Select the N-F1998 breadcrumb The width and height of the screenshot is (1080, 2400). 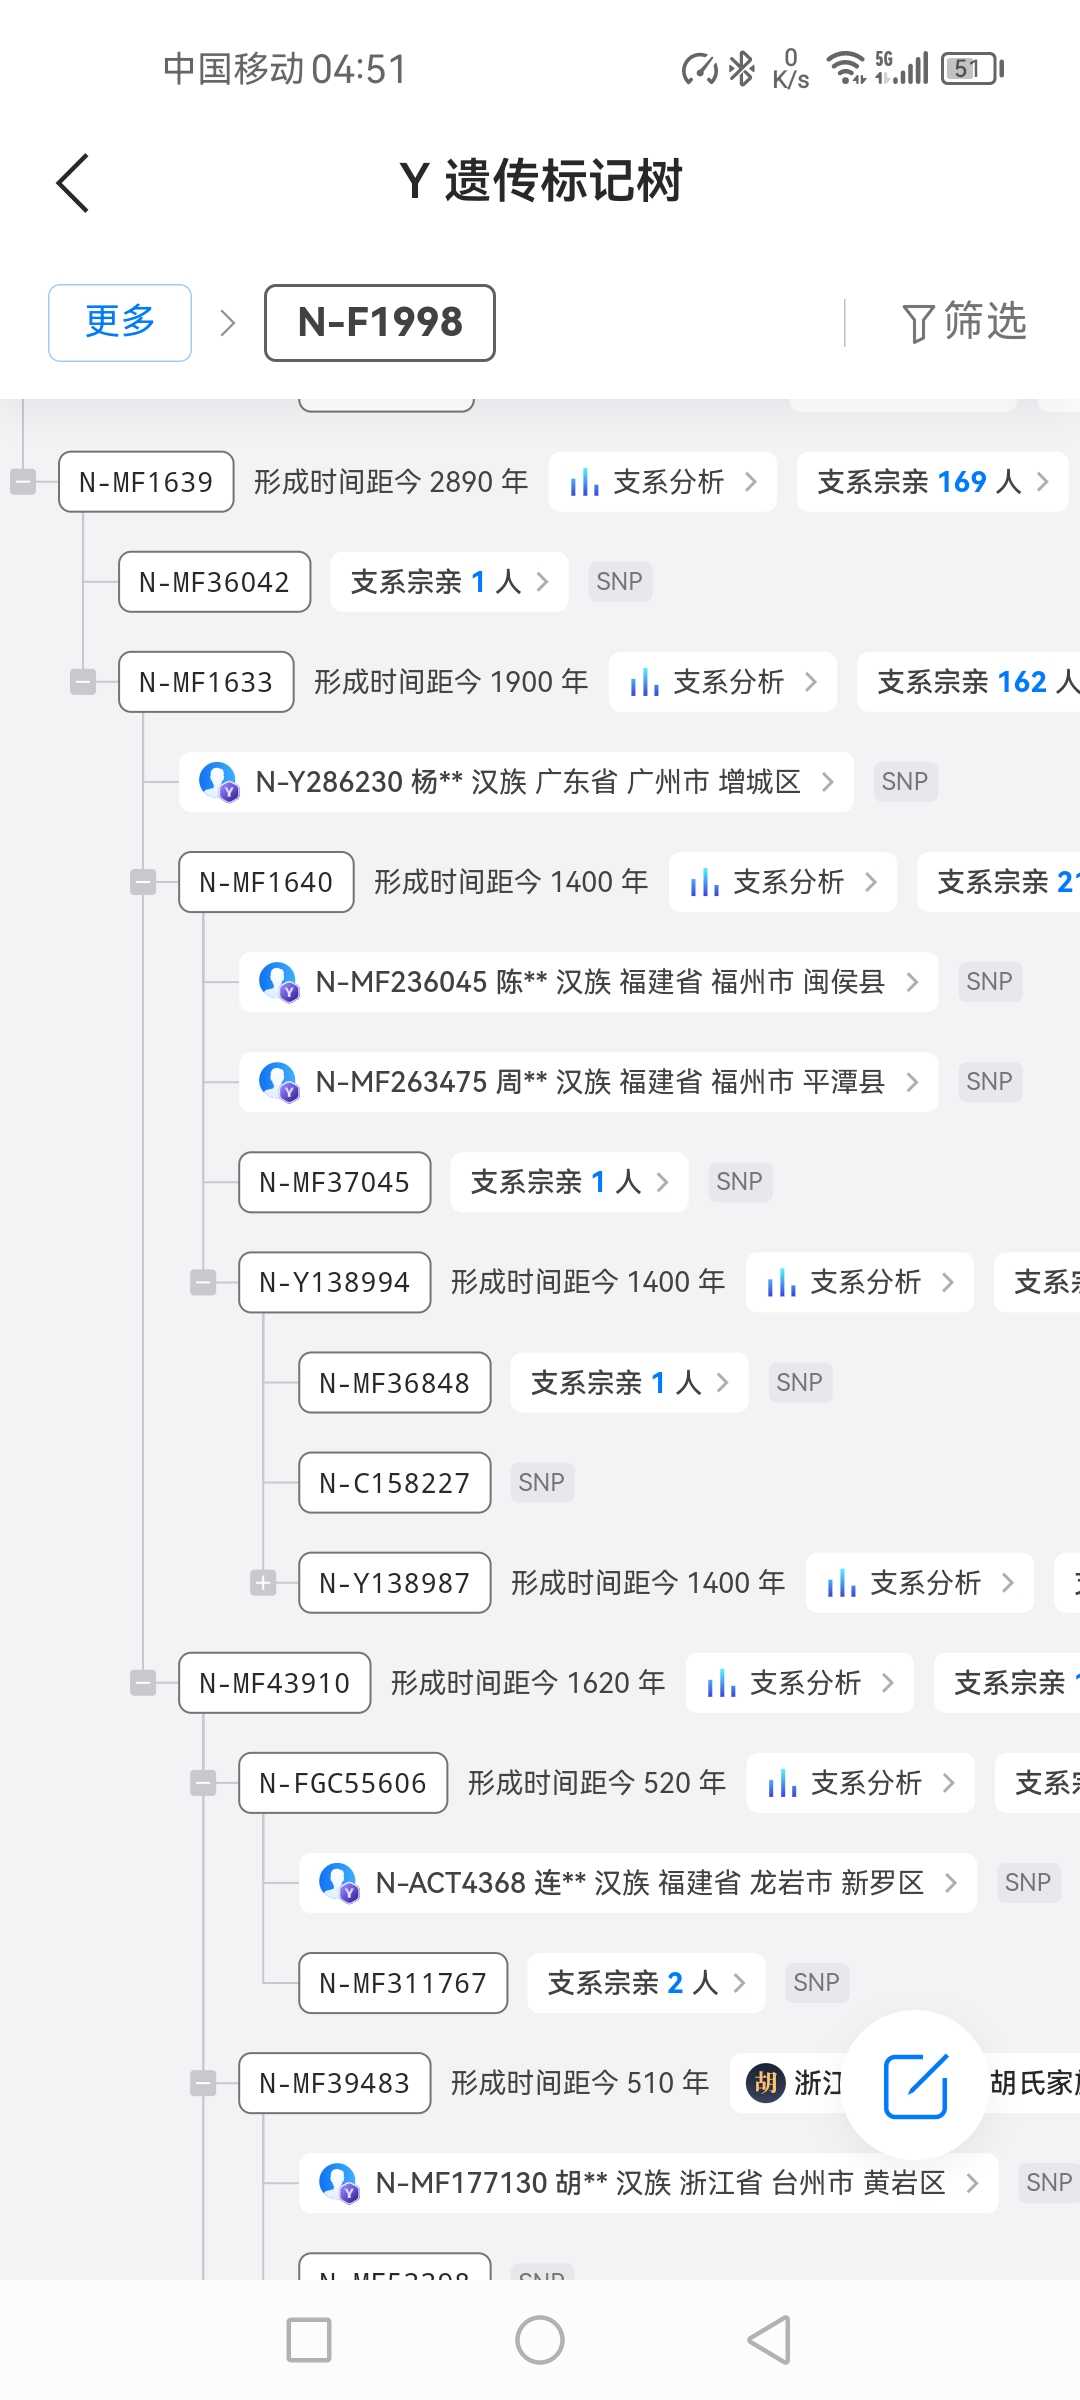(x=380, y=322)
